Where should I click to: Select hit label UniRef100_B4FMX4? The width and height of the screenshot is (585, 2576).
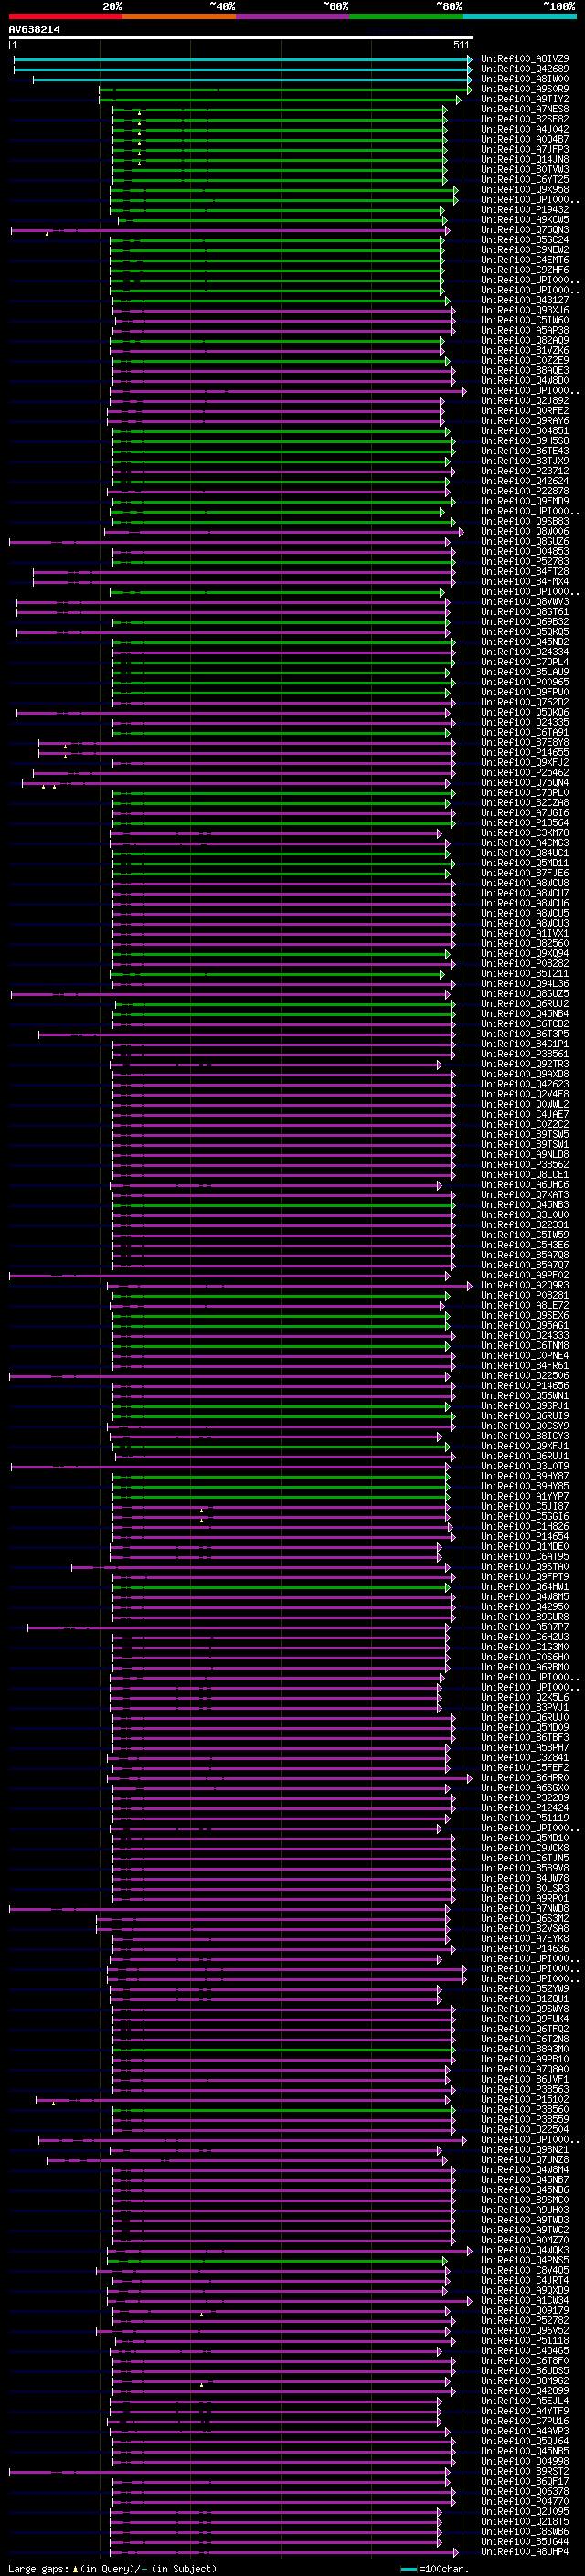pyautogui.click(x=525, y=582)
